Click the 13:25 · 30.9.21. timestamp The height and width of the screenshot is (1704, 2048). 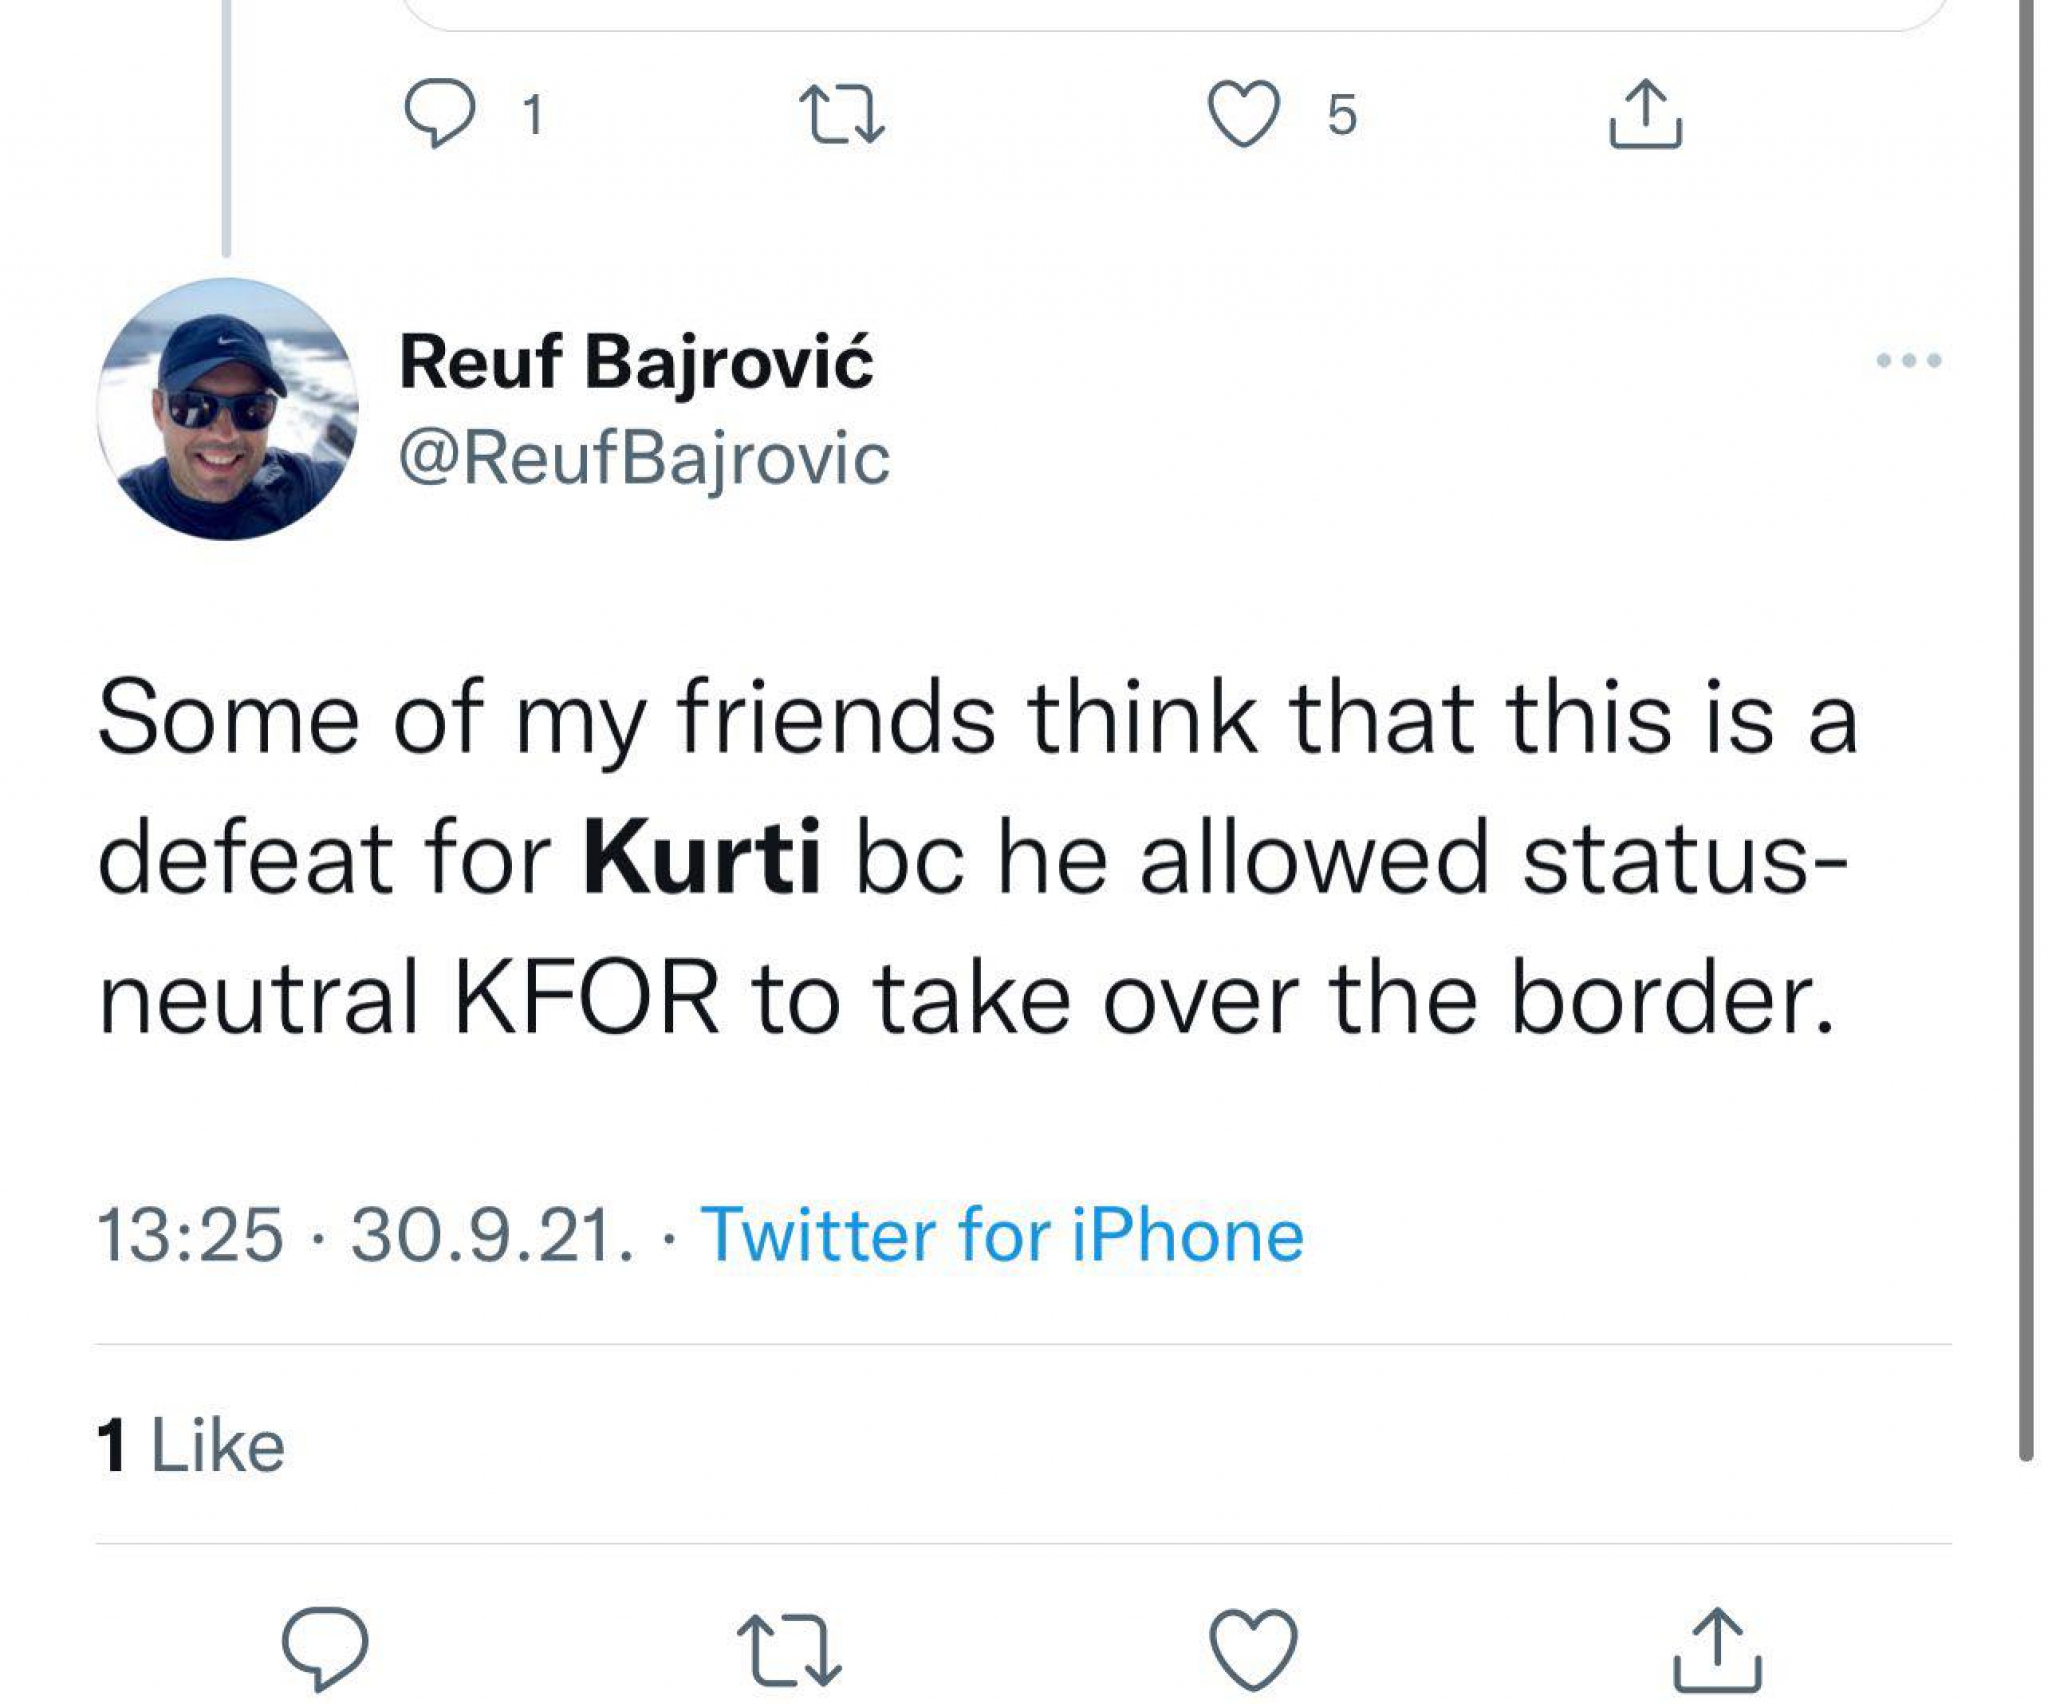tap(365, 1235)
